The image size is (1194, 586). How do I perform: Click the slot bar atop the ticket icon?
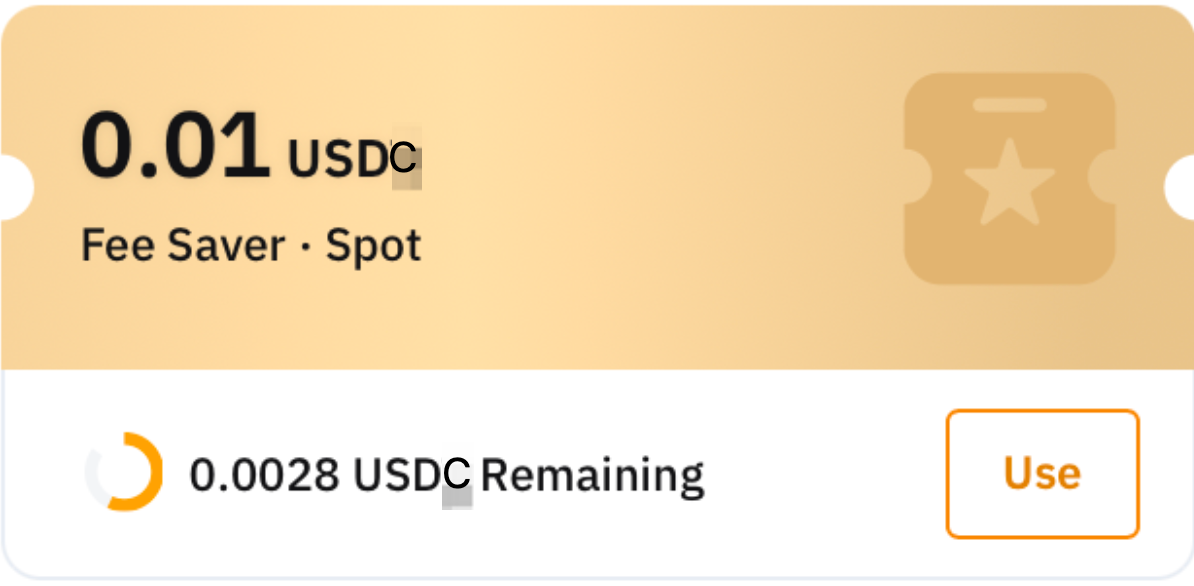[x=1009, y=104]
